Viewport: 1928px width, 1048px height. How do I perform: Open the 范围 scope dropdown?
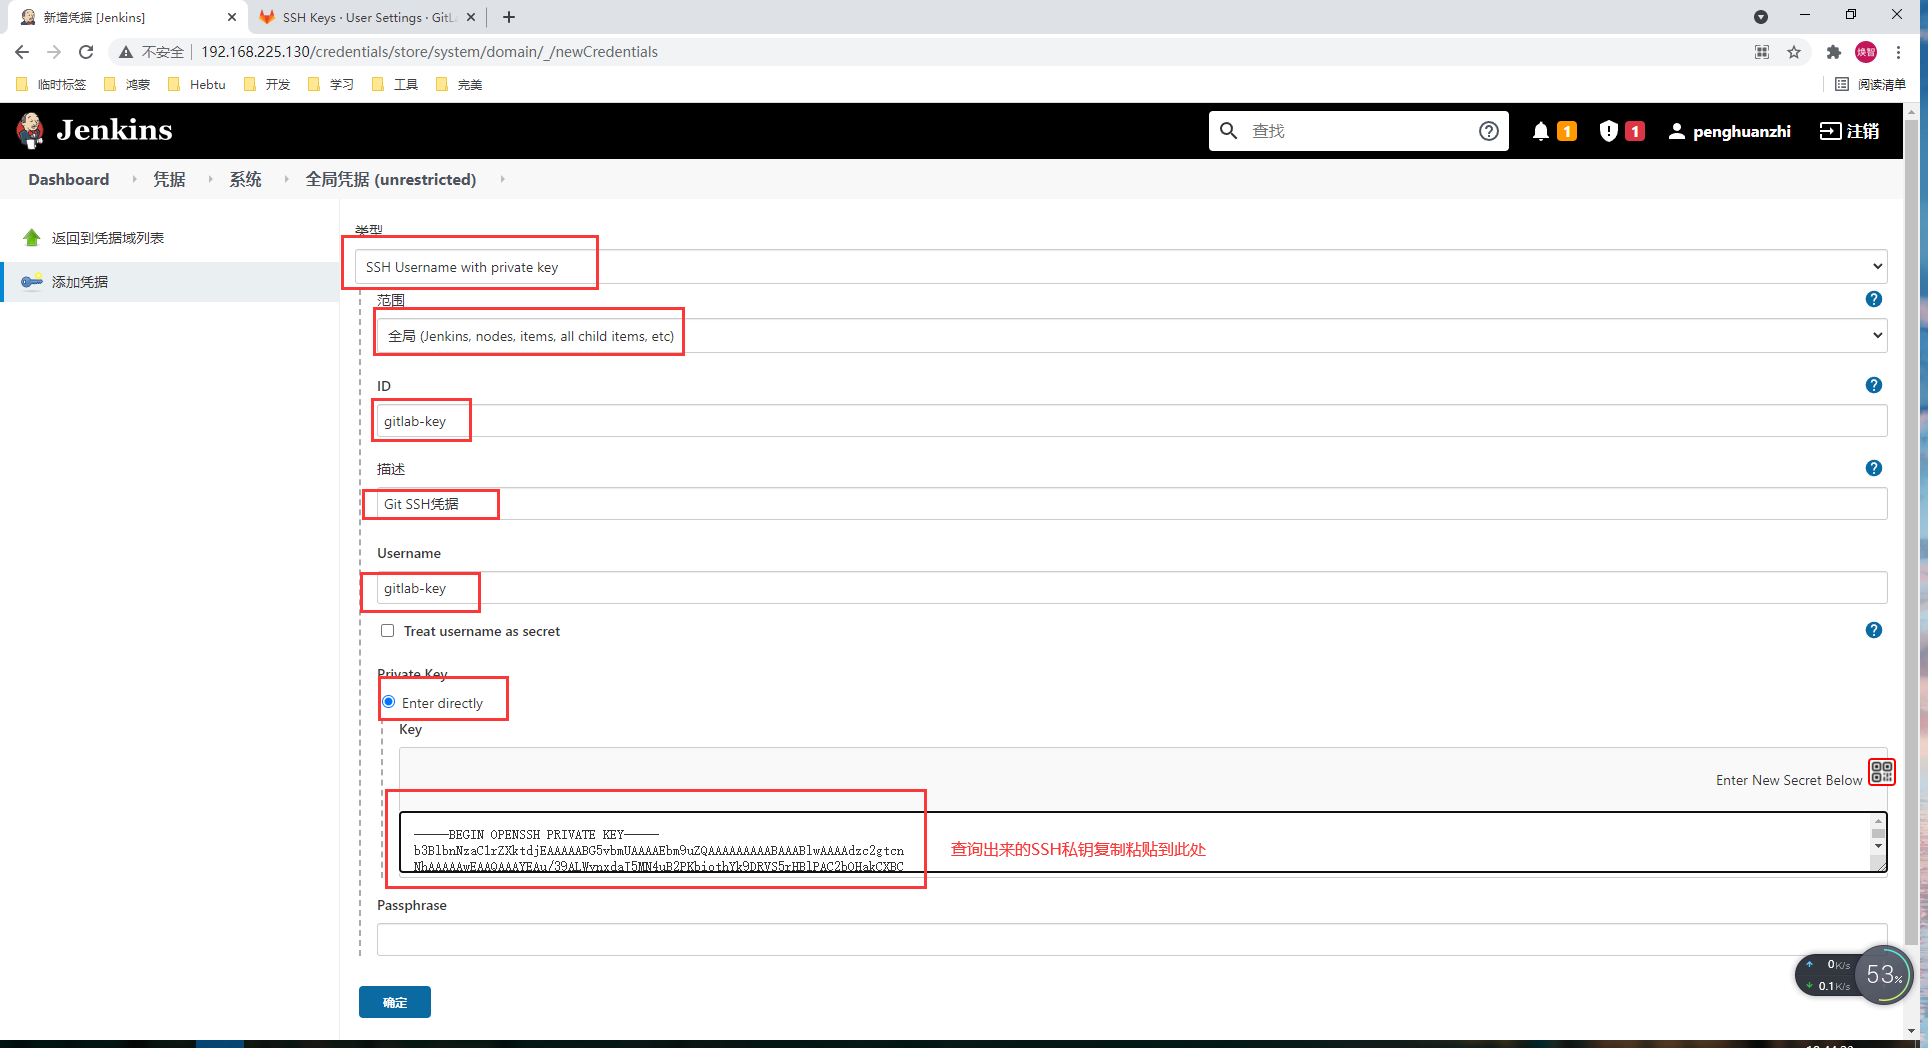click(1132, 336)
